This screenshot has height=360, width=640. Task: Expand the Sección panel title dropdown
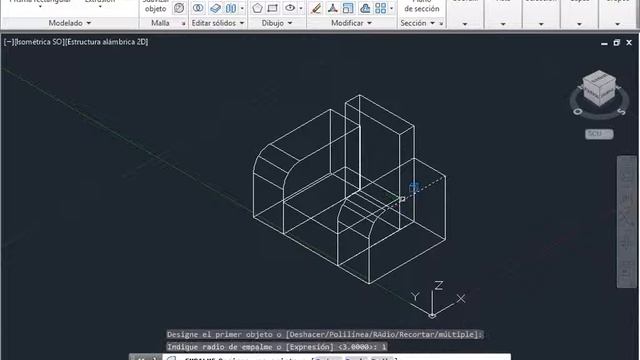tap(417, 23)
